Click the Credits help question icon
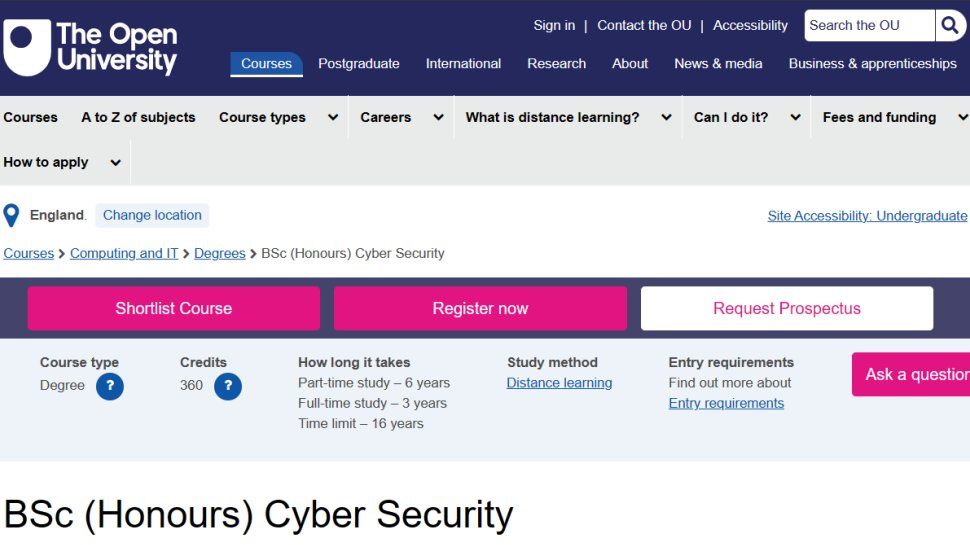The width and height of the screenshot is (970, 545). click(x=228, y=386)
